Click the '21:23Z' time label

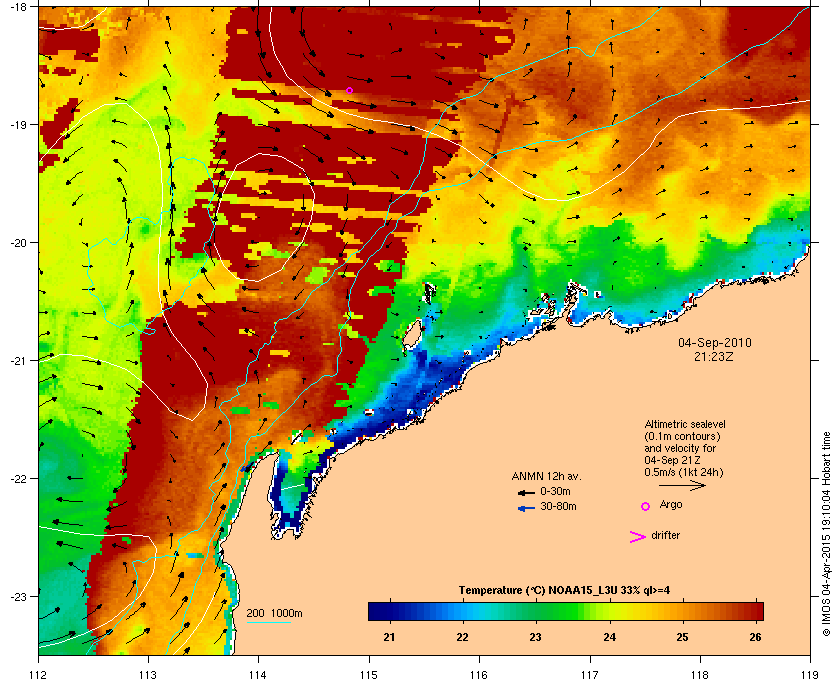point(714,356)
